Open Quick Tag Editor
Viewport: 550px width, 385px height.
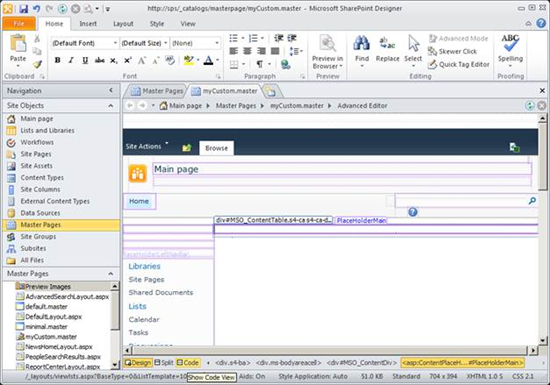point(459,65)
